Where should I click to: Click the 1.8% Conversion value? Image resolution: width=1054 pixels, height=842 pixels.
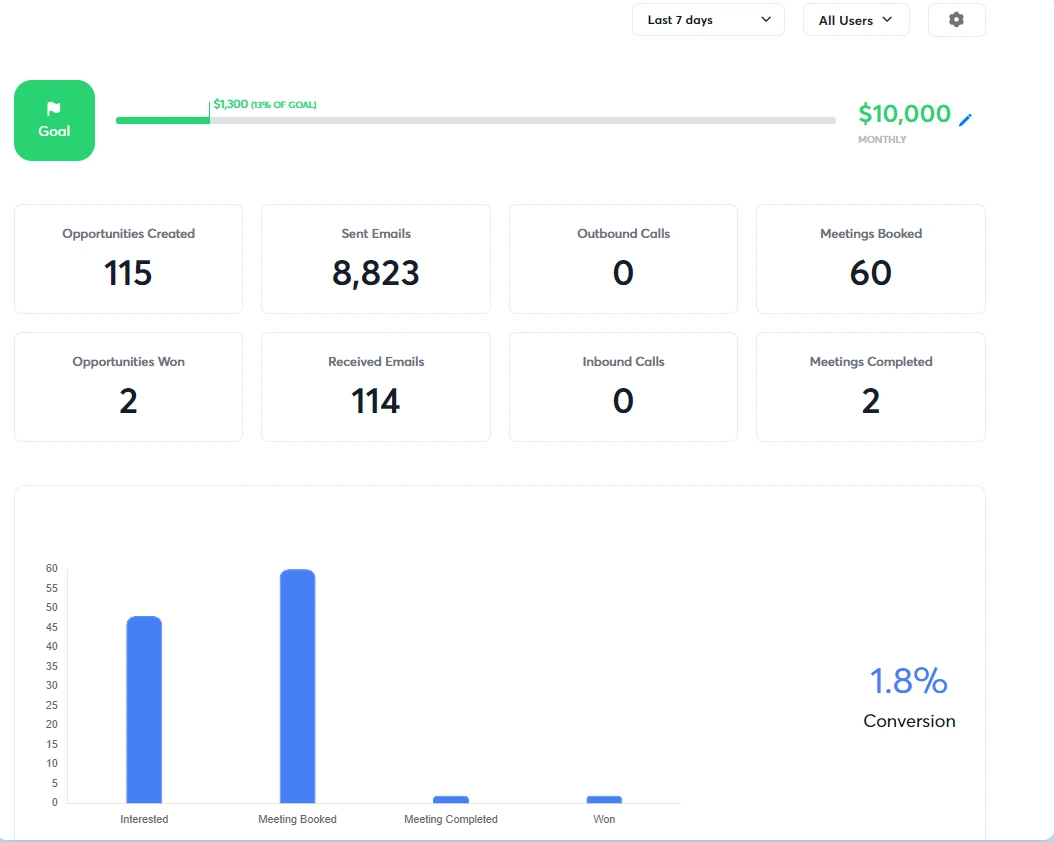909,681
